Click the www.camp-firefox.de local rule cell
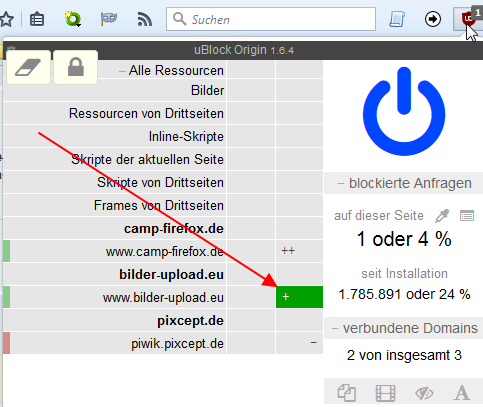The height and width of the screenshot is (407, 483). [x=299, y=251]
